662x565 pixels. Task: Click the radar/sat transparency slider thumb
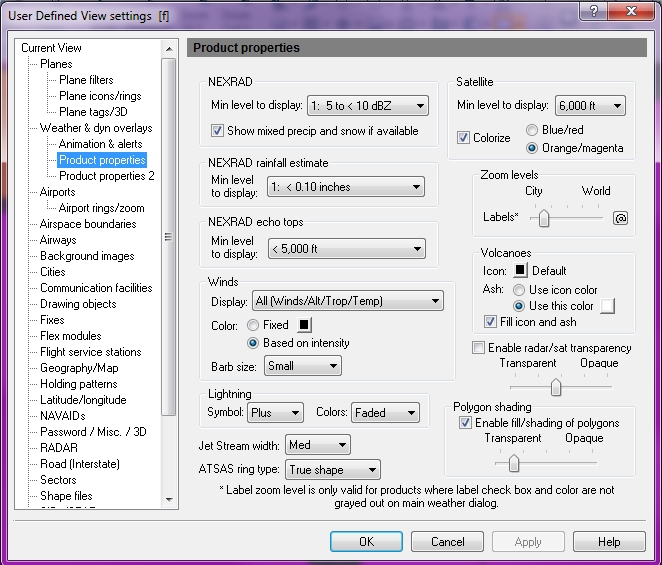tap(556, 387)
